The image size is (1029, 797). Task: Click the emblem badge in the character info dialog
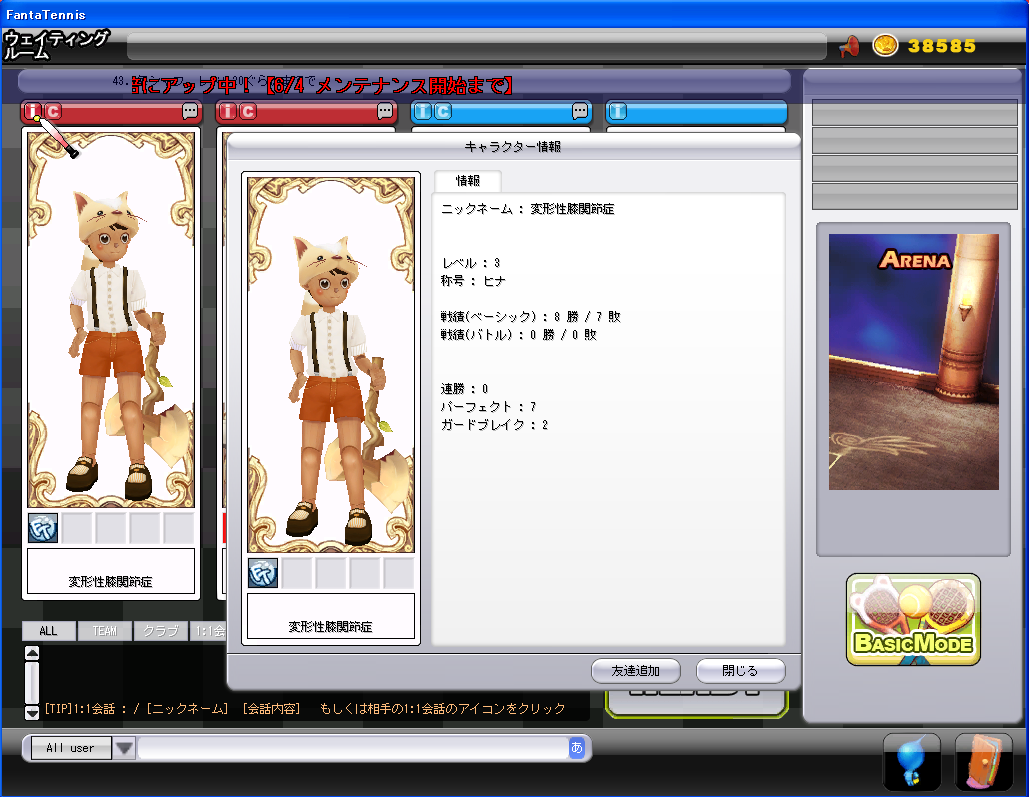(263, 574)
